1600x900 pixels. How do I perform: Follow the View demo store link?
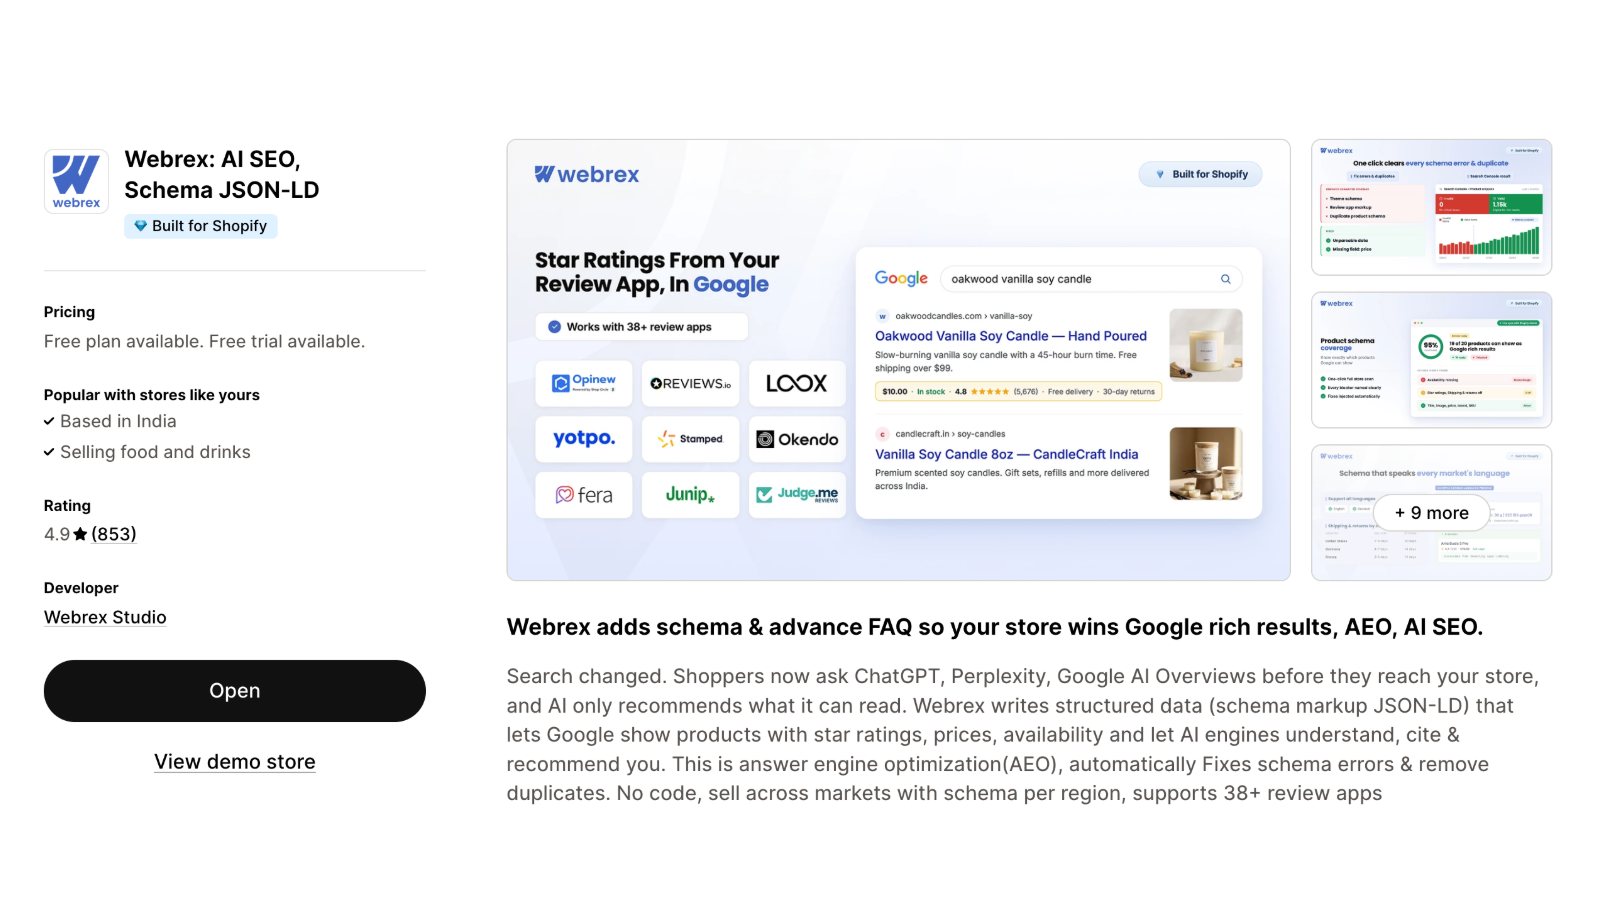tap(235, 762)
